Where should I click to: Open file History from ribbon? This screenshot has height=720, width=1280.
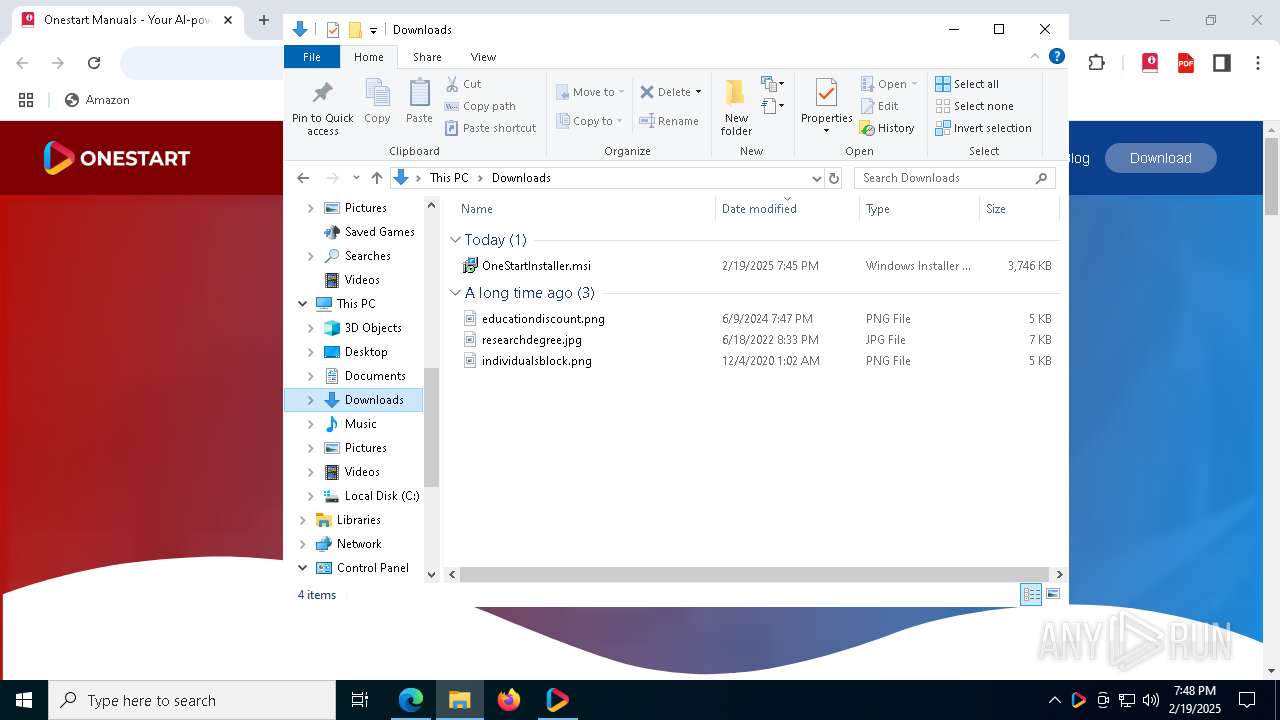(888, 128)
